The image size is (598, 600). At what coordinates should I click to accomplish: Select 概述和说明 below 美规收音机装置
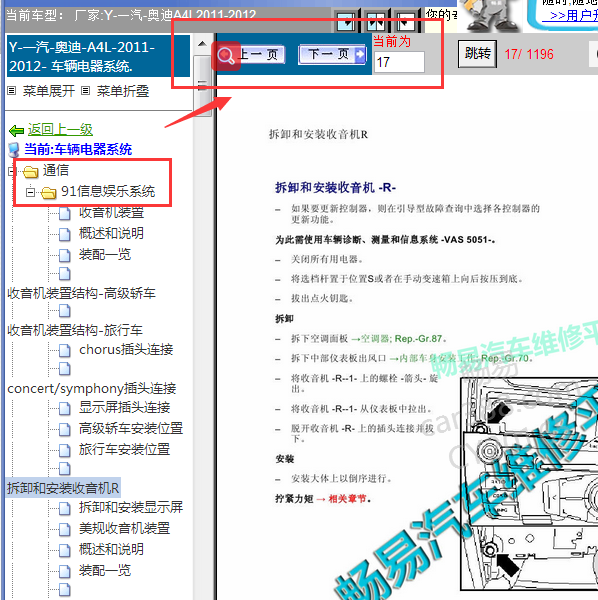(x=111, y=549)
